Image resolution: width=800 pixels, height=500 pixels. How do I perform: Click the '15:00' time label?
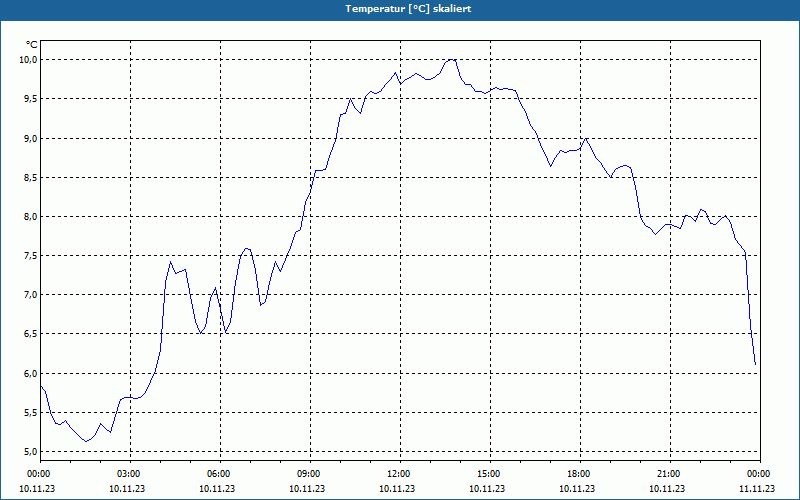click(x=490, y=474)
